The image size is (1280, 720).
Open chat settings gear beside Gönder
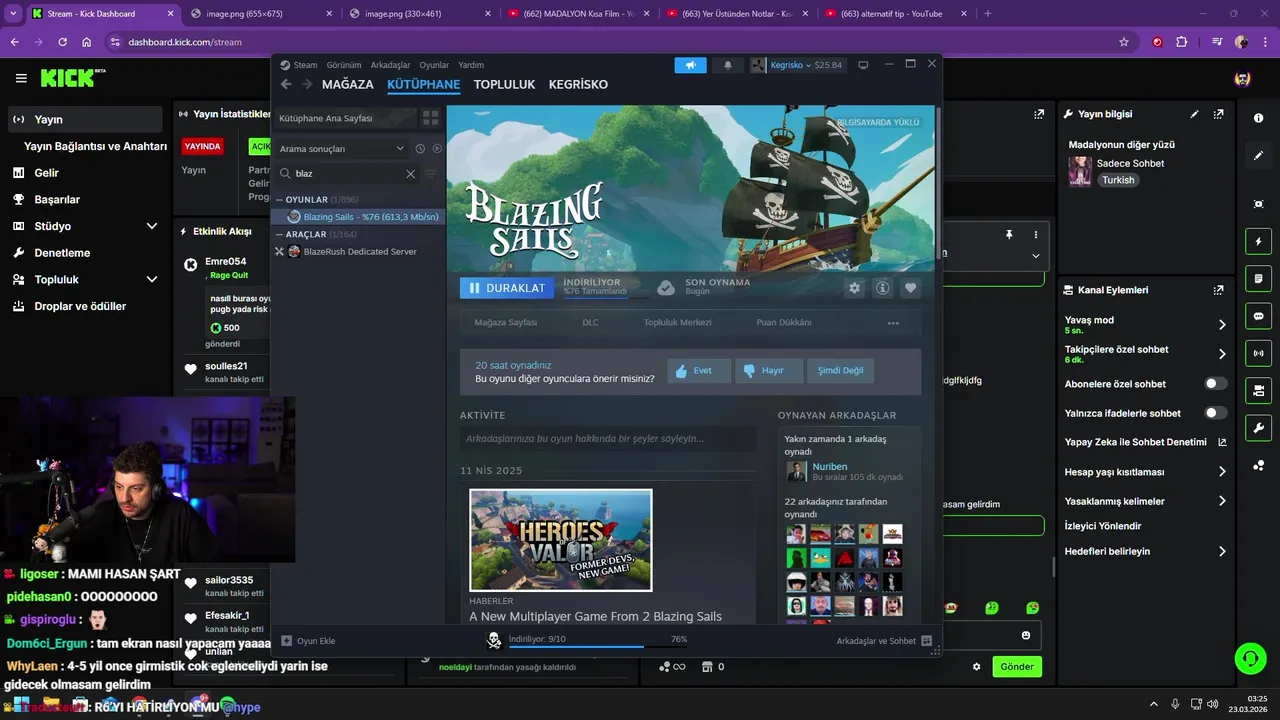coord(977,666)
